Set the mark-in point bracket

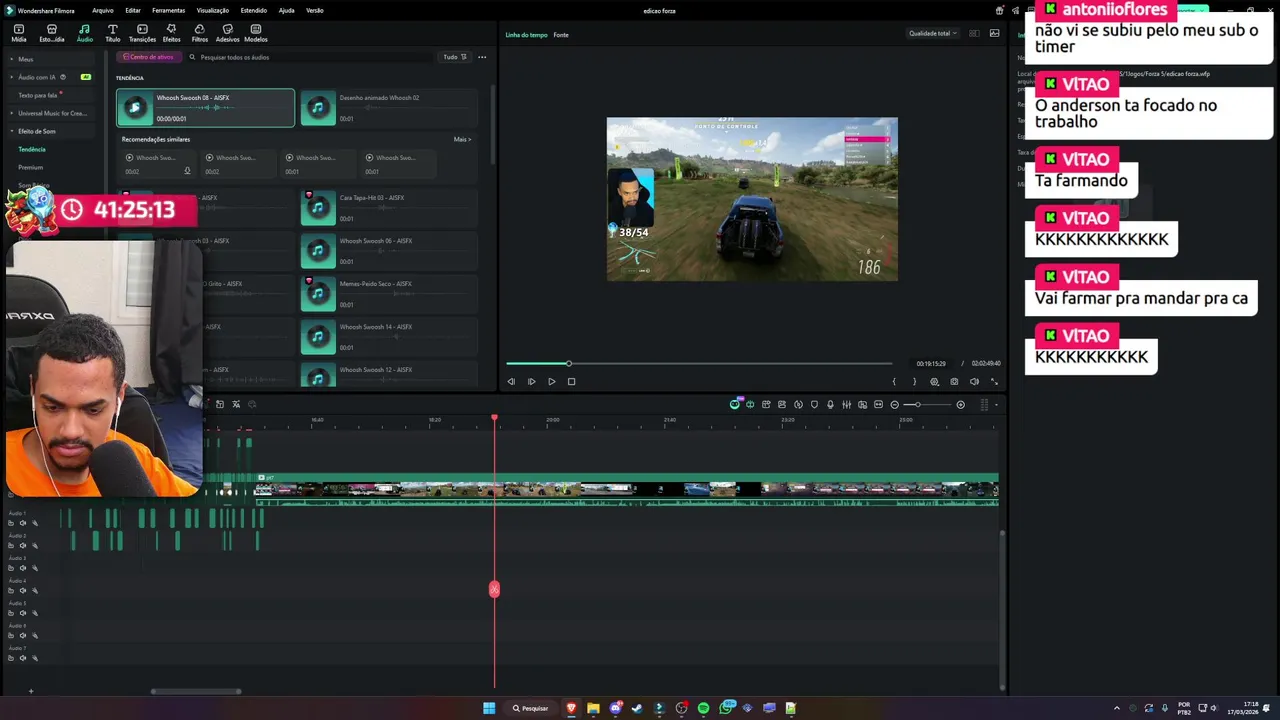894,381
